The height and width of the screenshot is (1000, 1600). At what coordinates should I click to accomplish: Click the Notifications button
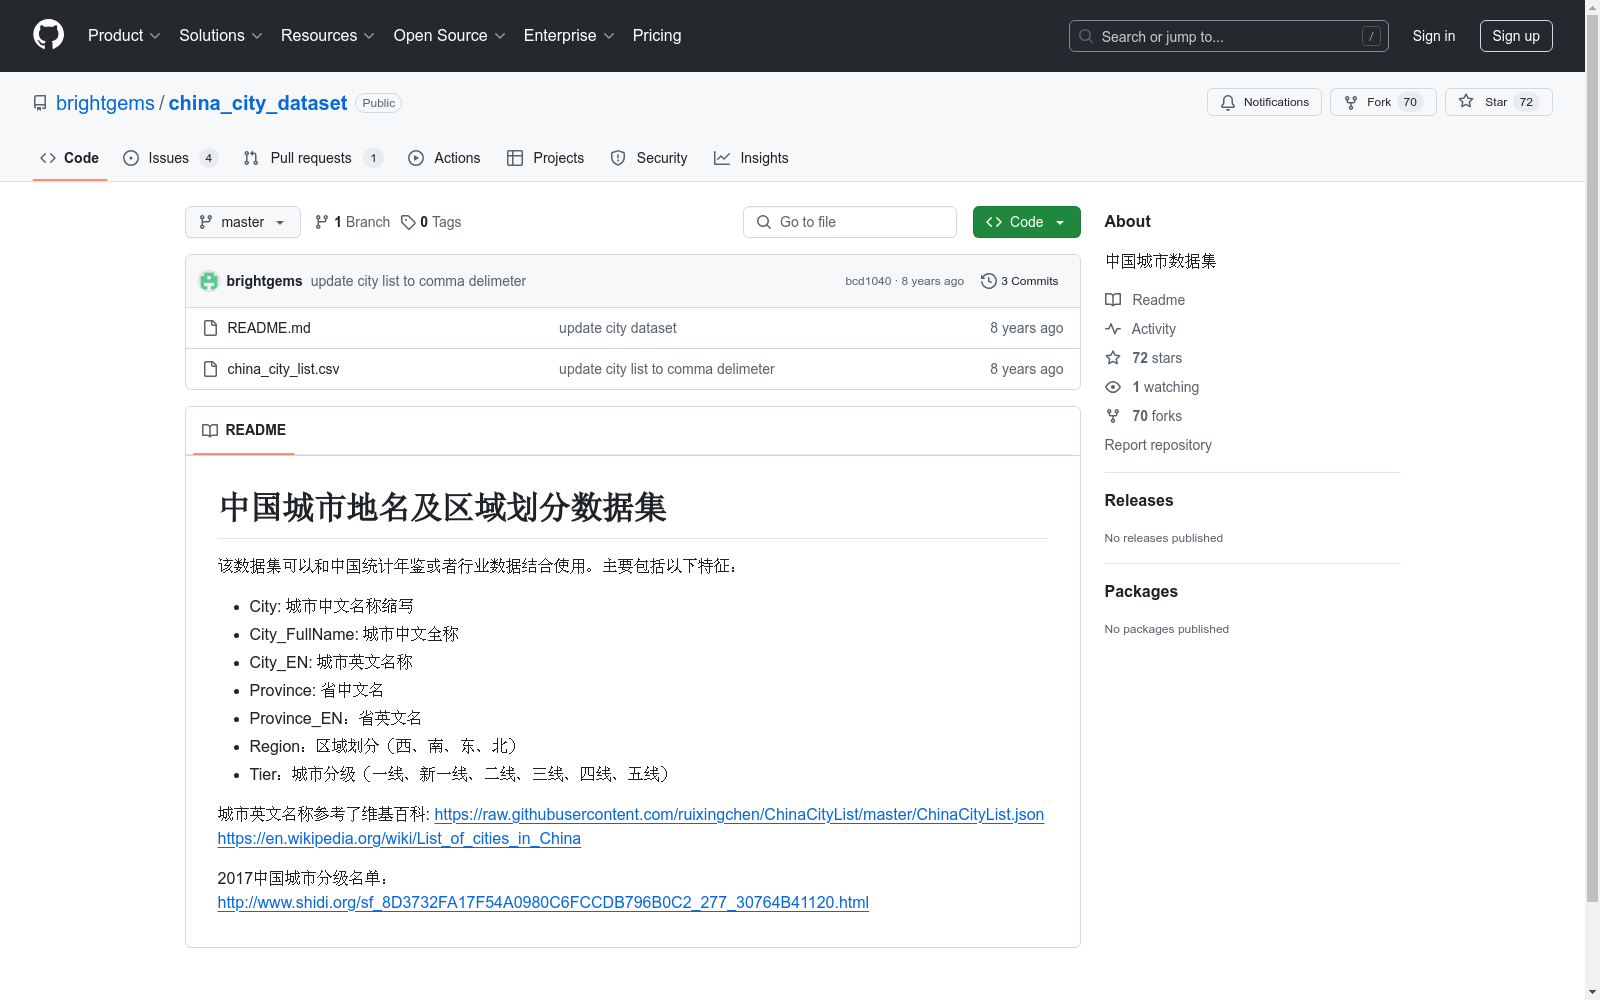point(1265,102)
